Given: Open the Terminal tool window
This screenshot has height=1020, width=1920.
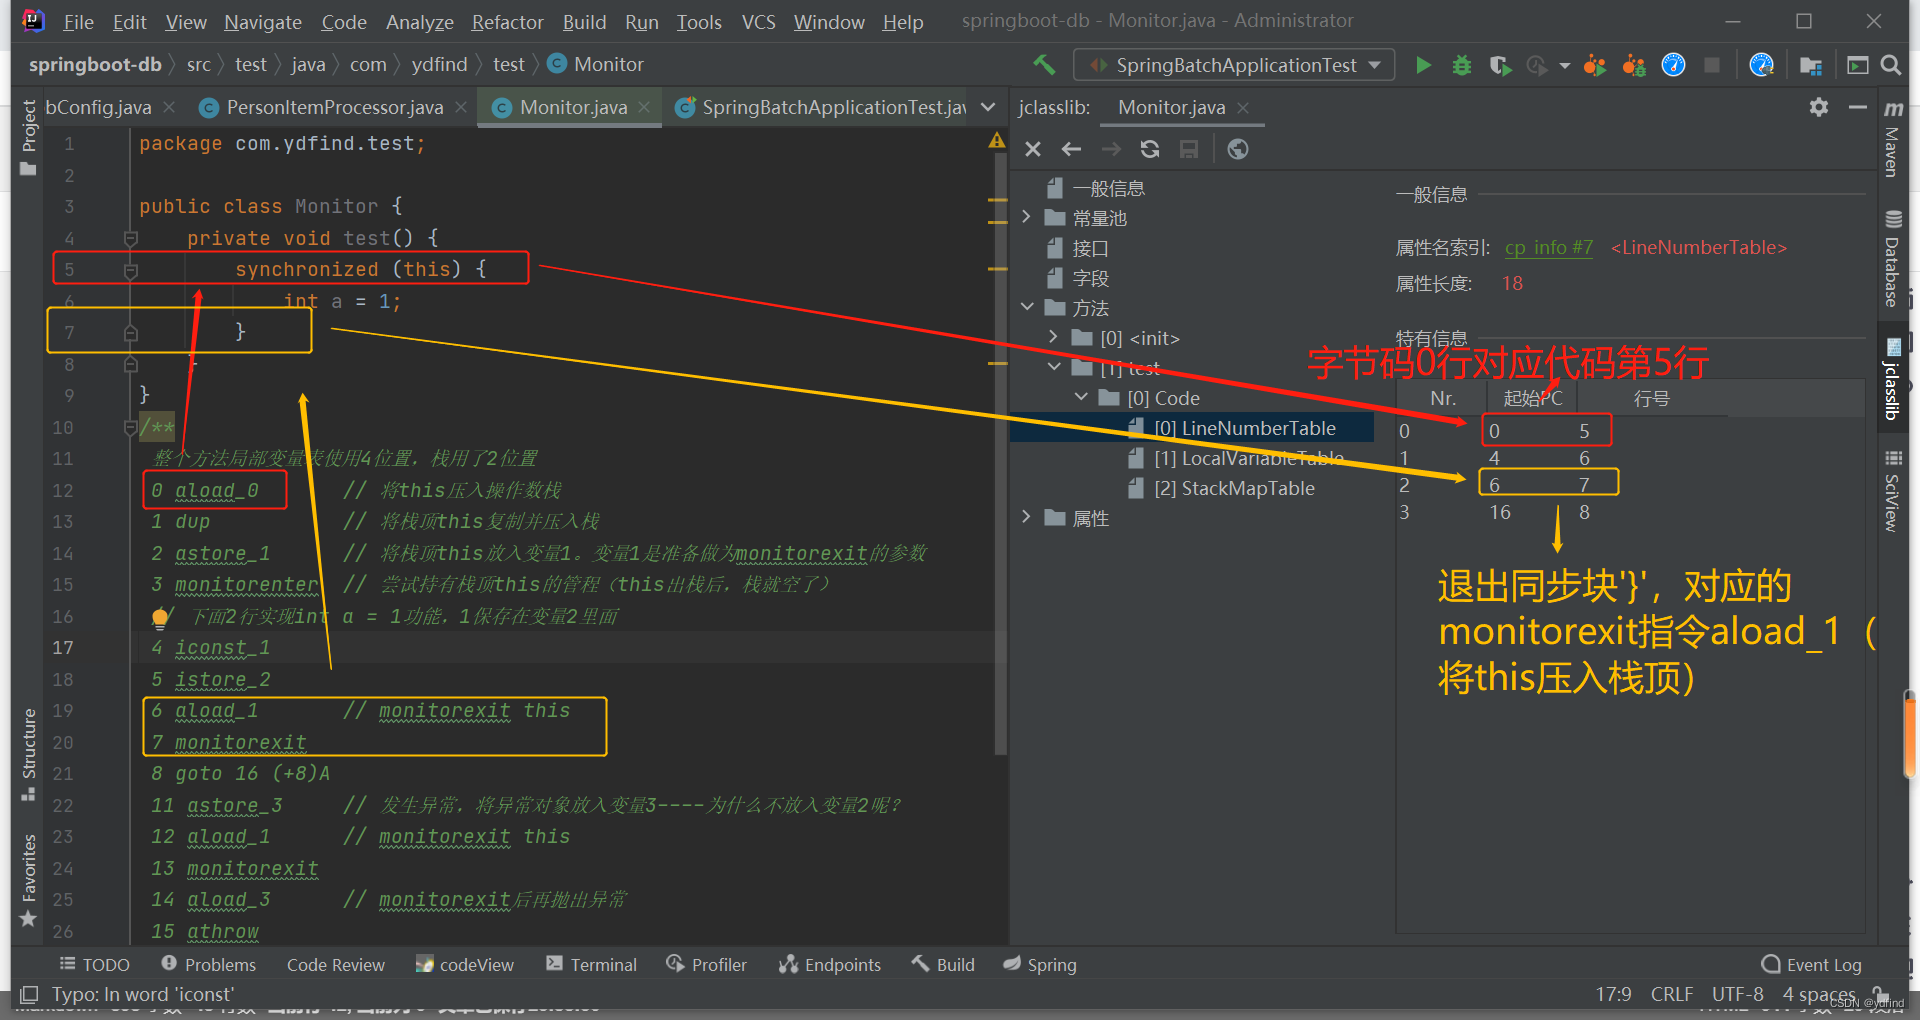Looking at the screenshot, I should [x=591, y=965].
